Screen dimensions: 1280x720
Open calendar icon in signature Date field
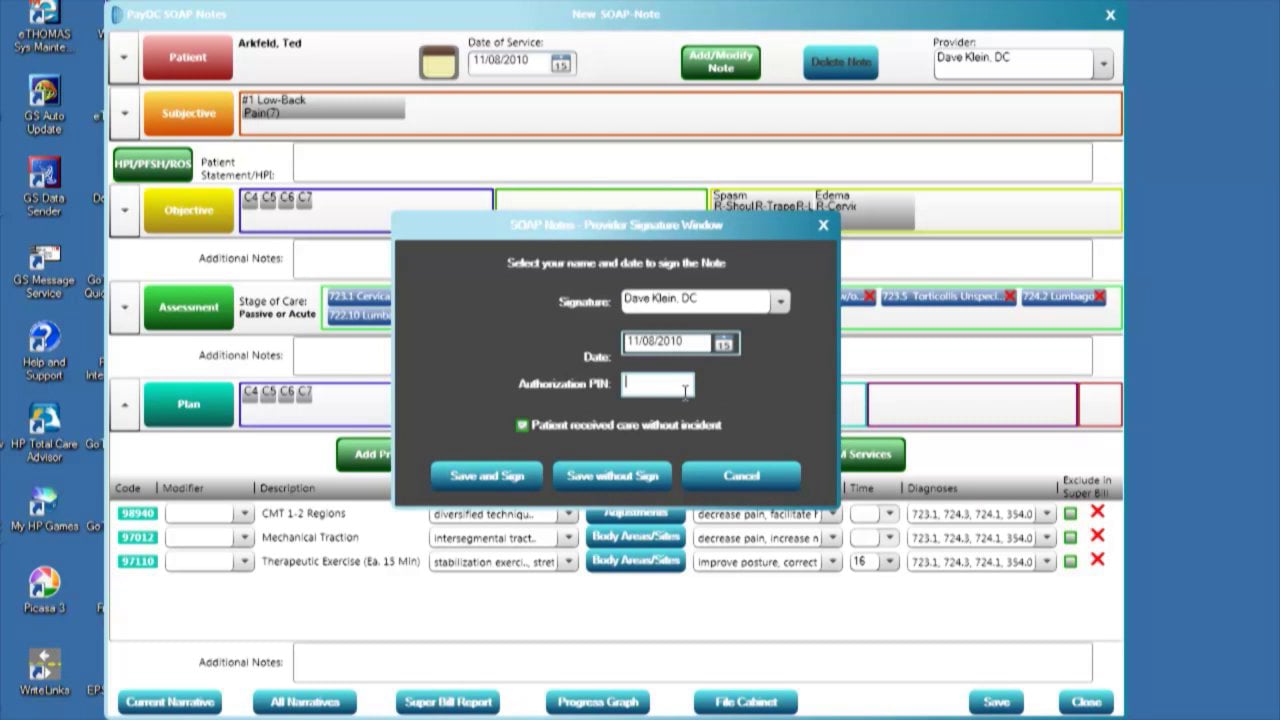point(723,344)
